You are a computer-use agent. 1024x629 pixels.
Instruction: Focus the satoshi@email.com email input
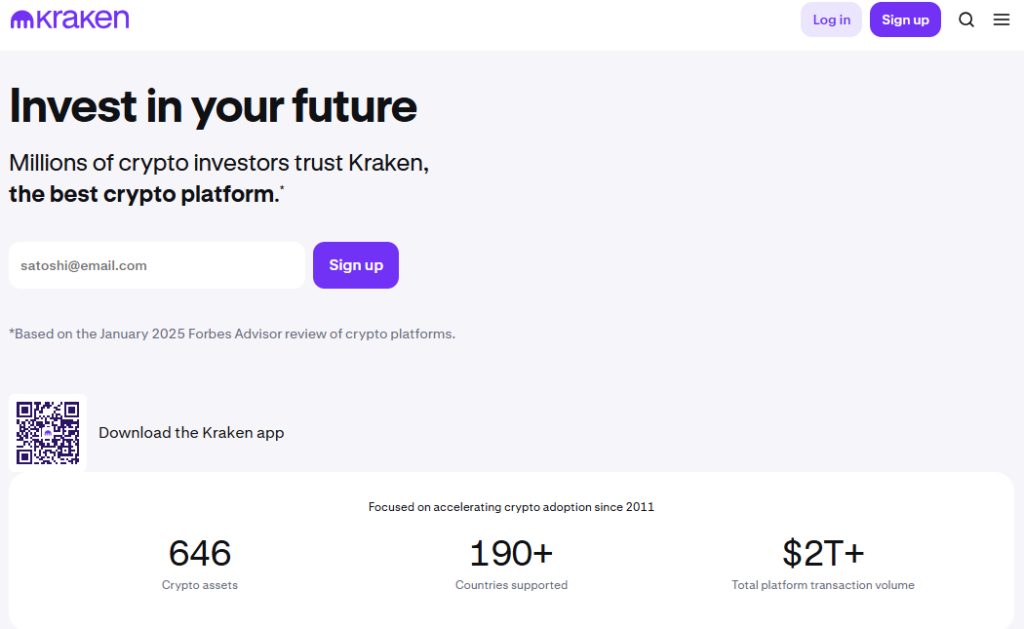pyautogui.click(x=157, y=265)
